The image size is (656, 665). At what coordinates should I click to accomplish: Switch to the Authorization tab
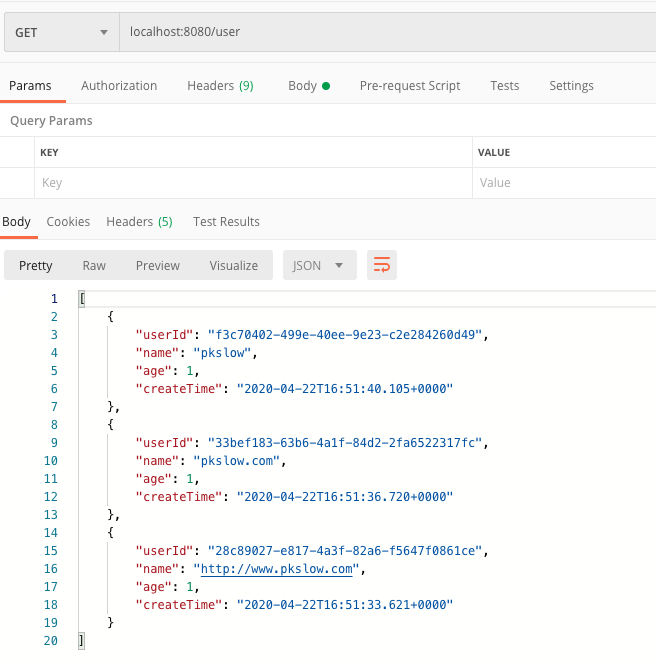point(119,86)
